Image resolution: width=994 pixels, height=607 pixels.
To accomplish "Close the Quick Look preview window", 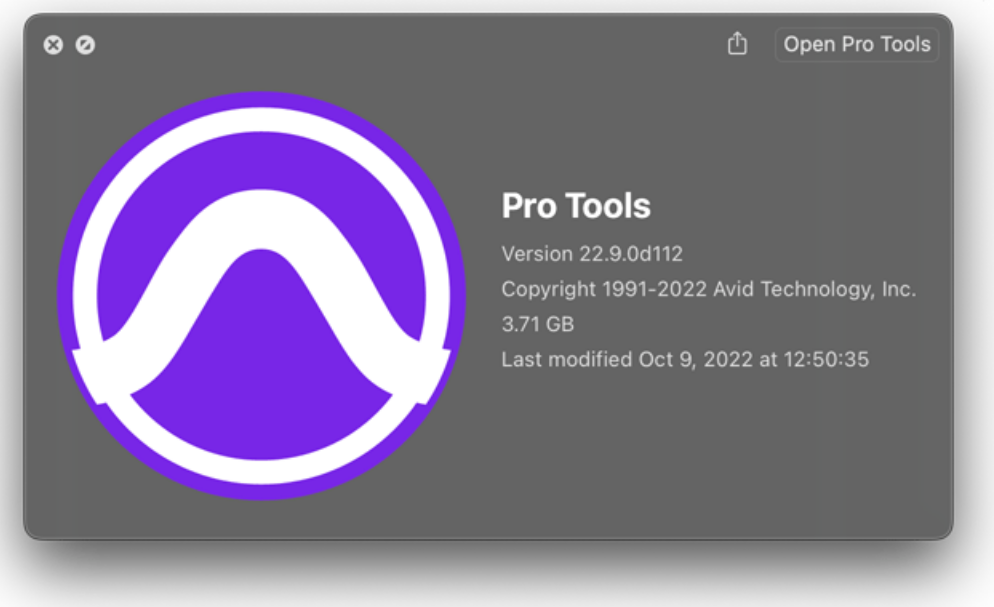I will 53,45.
